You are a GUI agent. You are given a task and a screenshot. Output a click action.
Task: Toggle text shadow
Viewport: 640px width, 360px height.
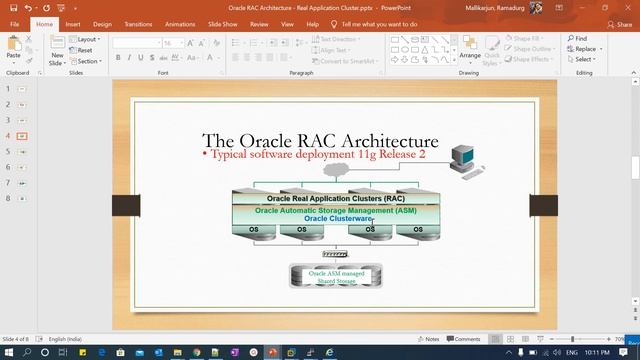(152, 58)
